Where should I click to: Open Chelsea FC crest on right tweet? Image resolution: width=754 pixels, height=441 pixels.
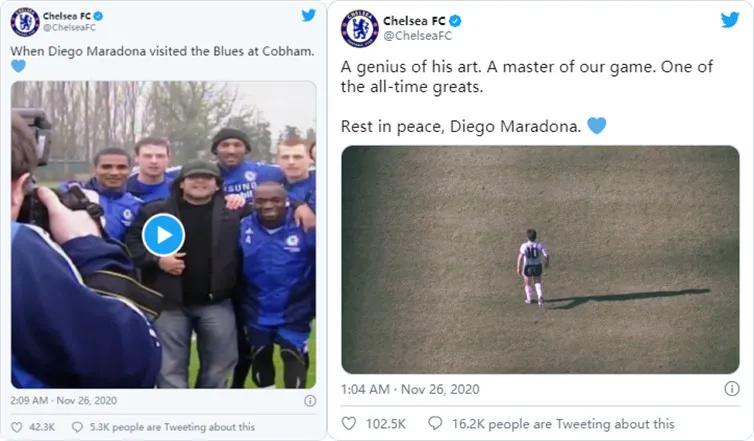point(359,27)
